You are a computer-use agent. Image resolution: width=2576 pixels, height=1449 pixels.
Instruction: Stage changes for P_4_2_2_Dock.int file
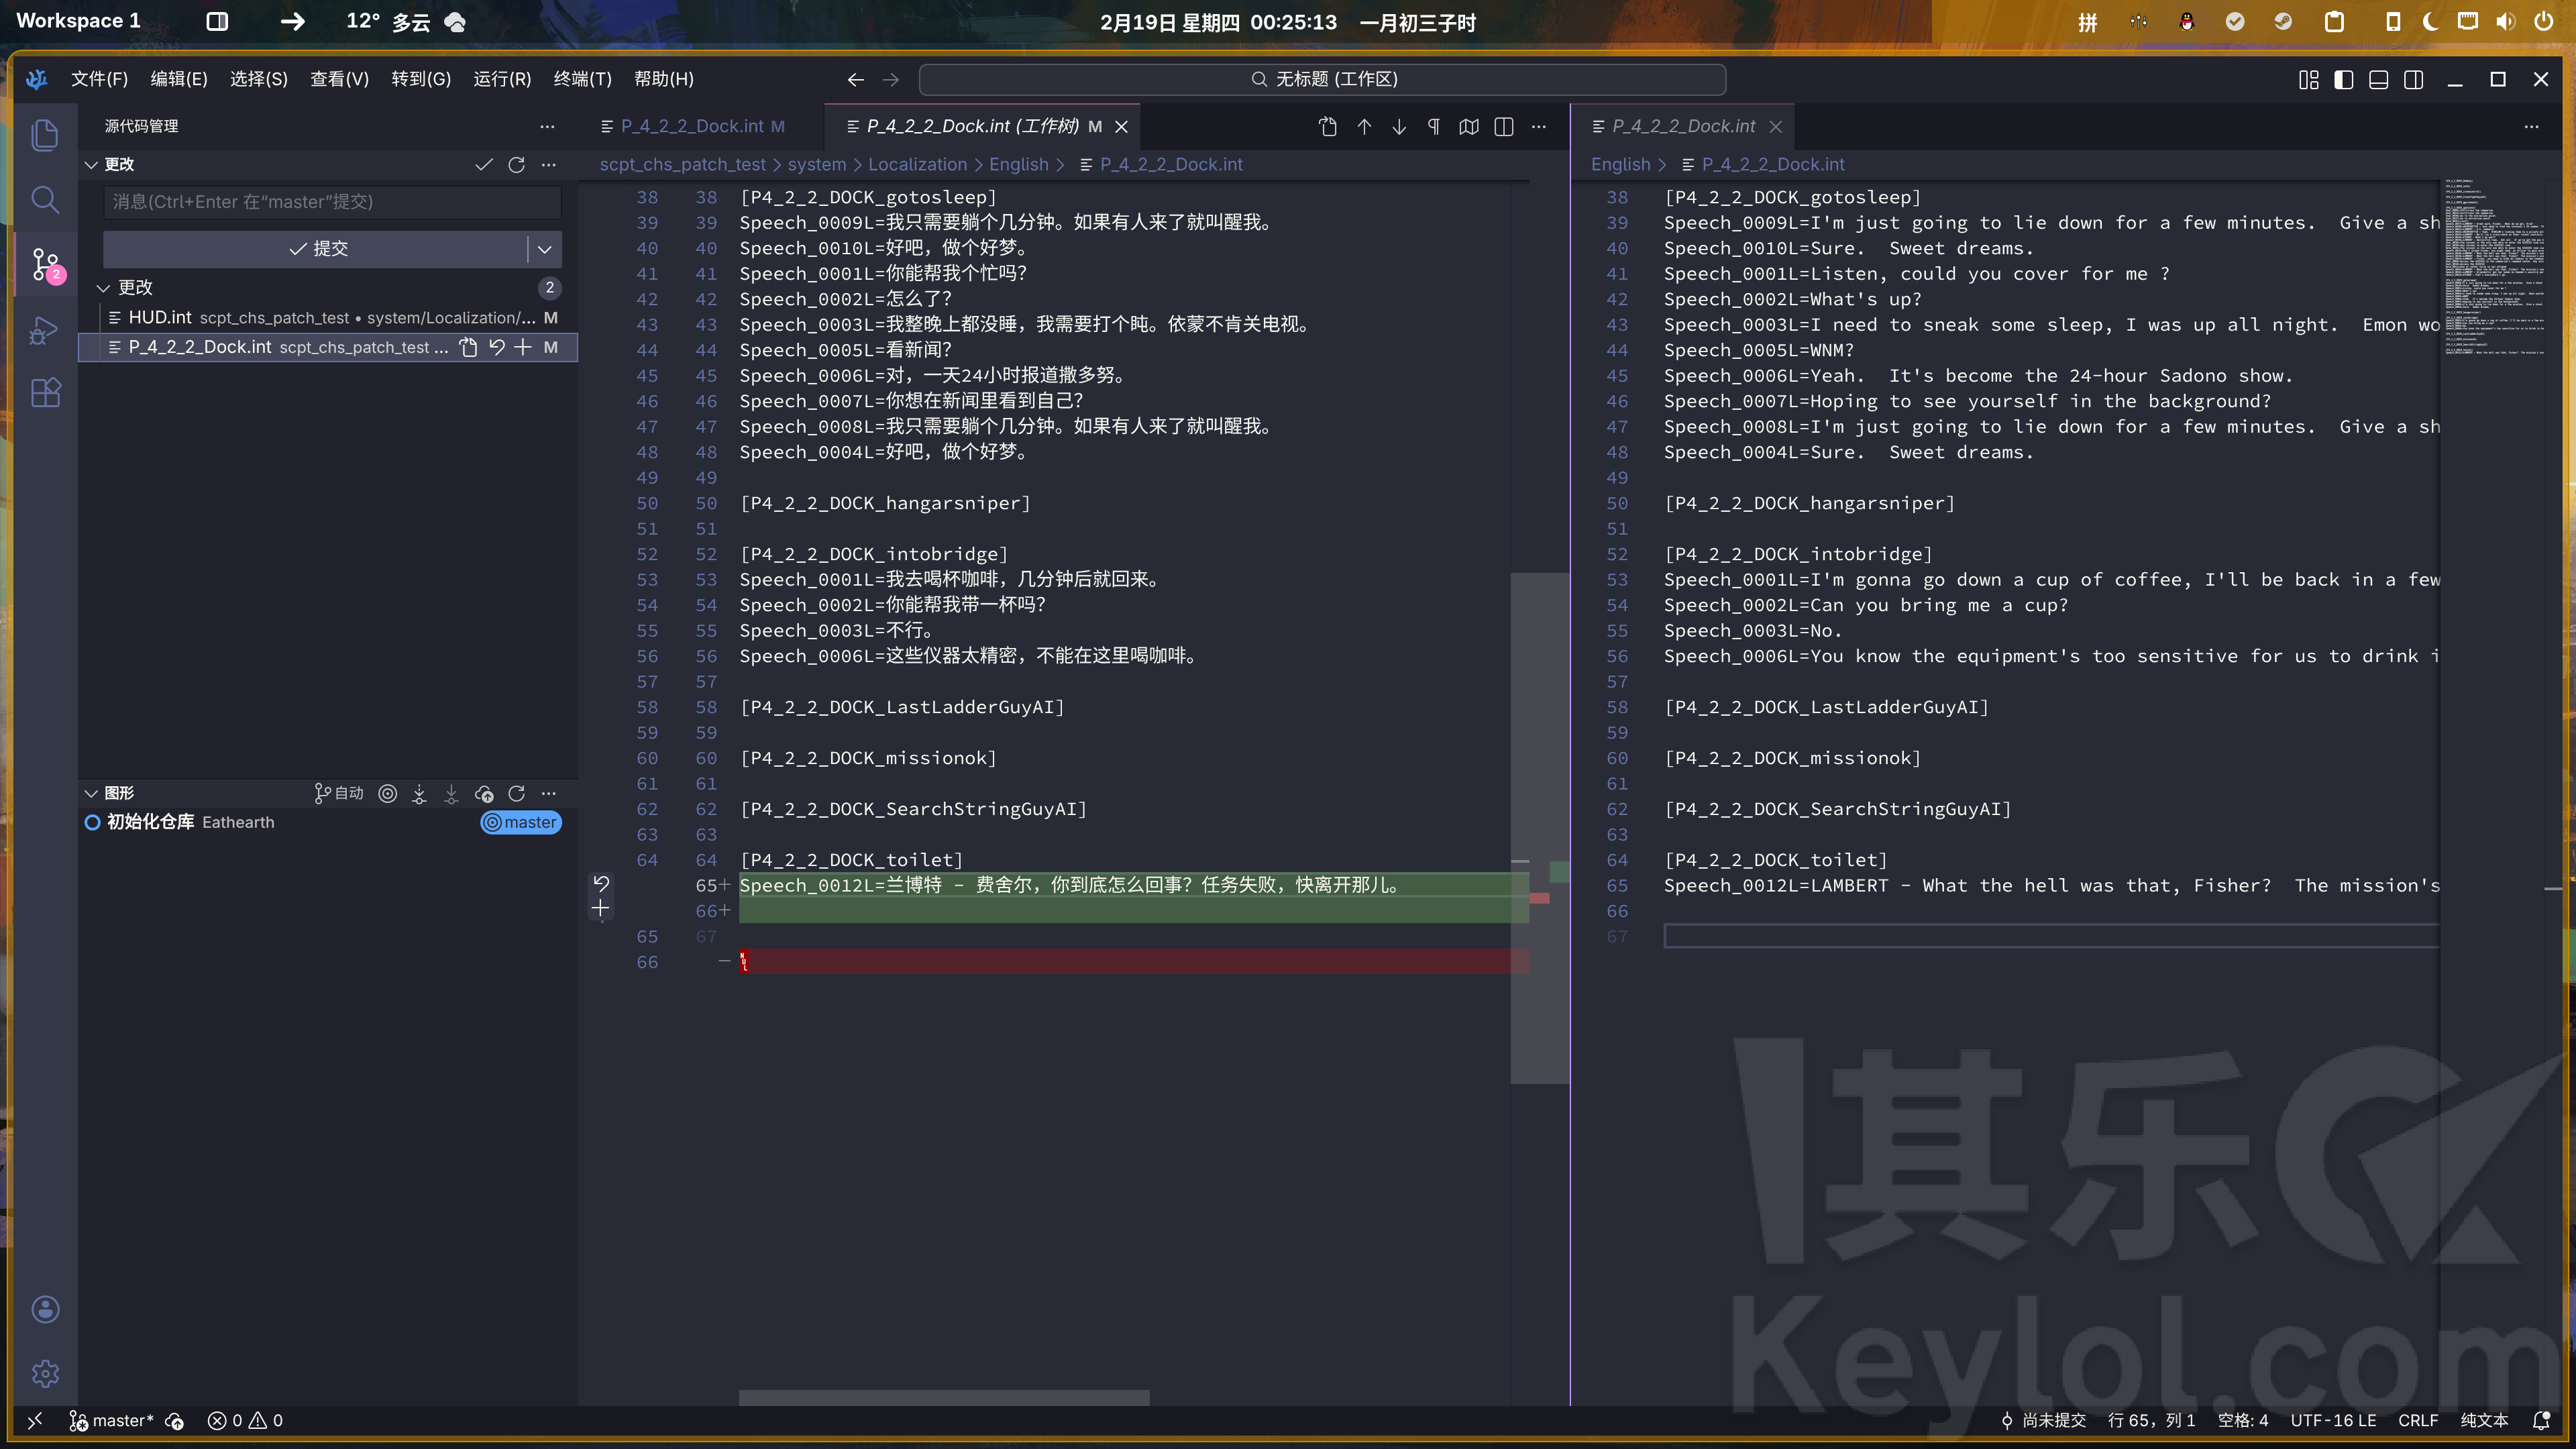pos(523,347)
